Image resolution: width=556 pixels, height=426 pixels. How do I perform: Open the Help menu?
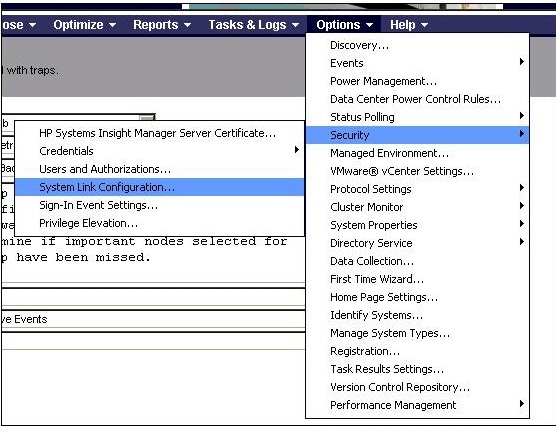click(x=409, y=25)
